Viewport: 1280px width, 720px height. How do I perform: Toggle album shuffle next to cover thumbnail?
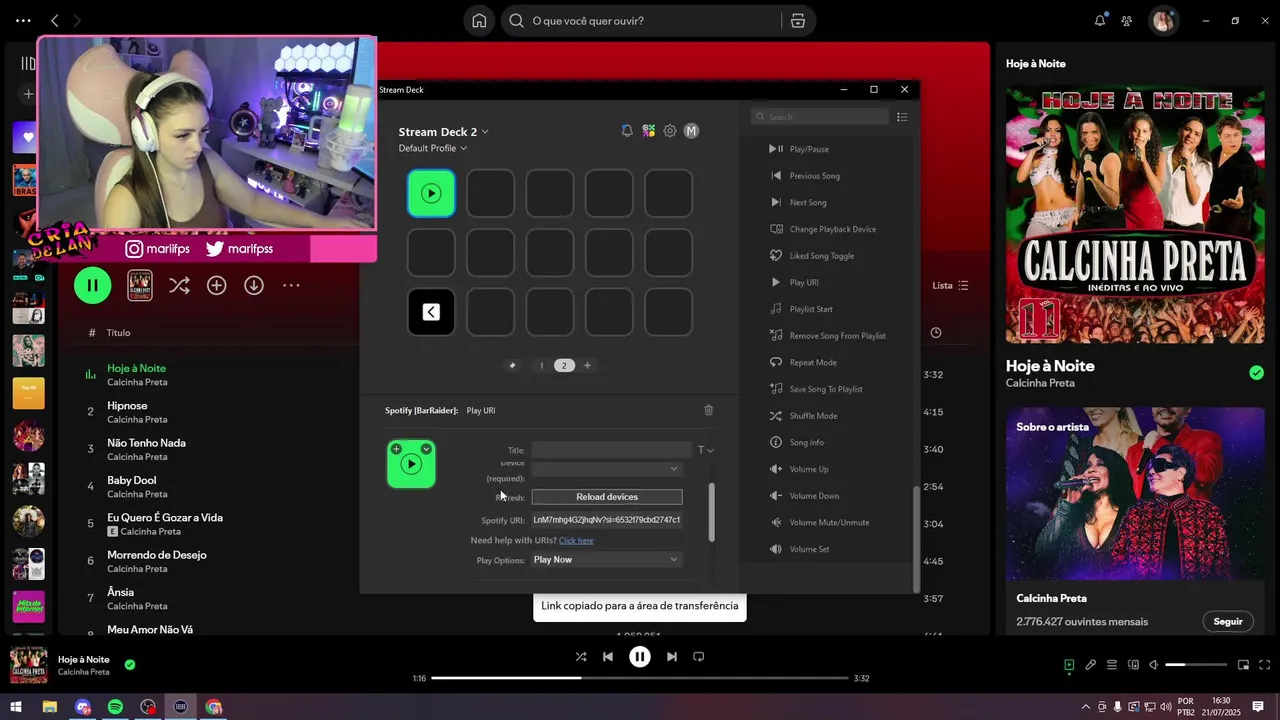(x=179, y=286)
